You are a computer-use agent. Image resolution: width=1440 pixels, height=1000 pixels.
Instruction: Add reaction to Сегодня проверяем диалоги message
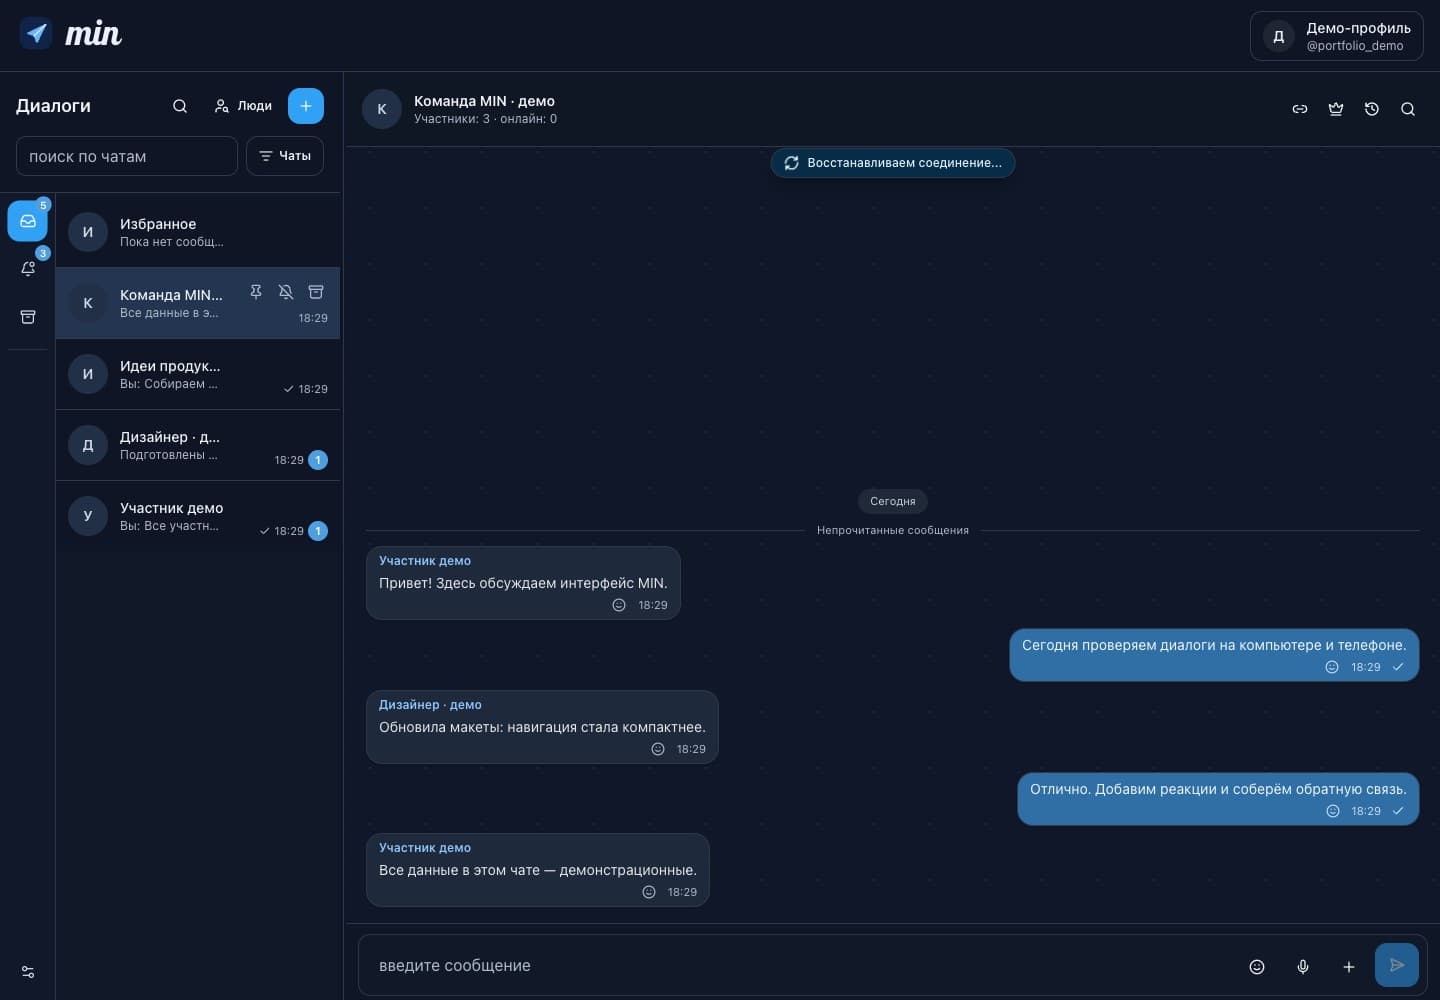(1332, 667)
